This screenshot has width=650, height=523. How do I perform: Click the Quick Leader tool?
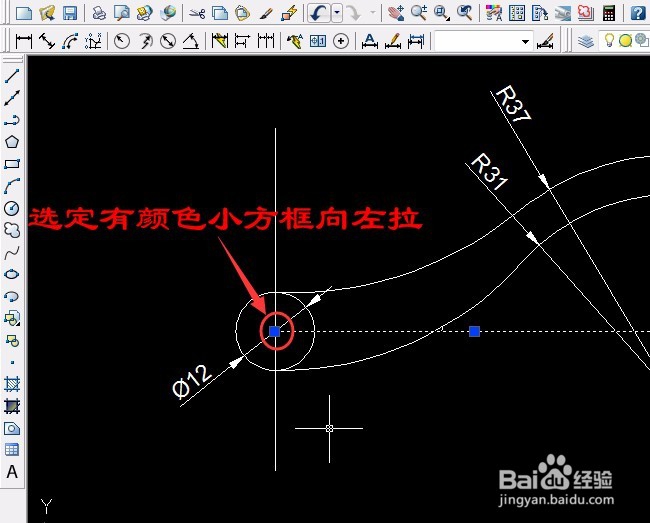(x=295, y=41)
